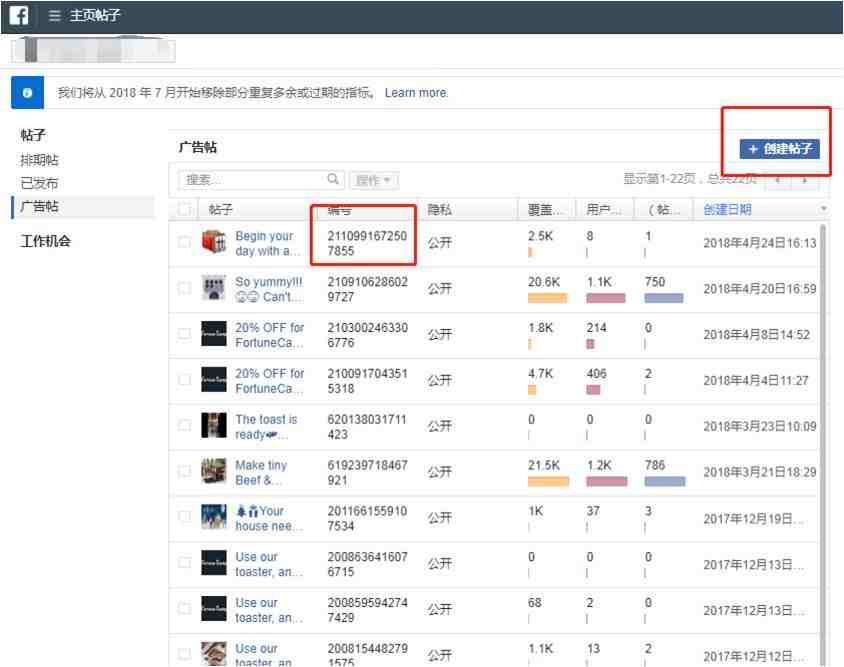The height and width of the screenshot is (667, 844).
Task: Open 'Use our toaster' post ID 2008636416076715
Action: [x=269, y=564]
